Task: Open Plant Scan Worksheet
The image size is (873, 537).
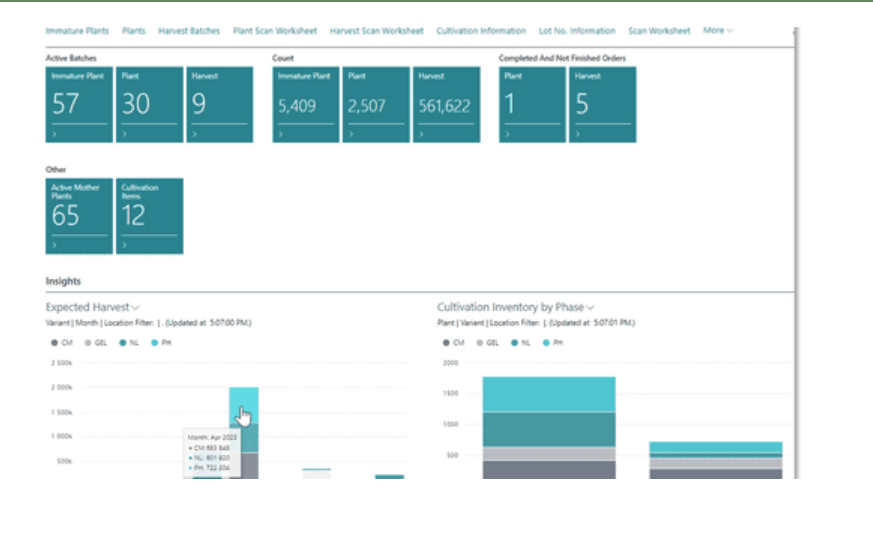Action: 275,31
